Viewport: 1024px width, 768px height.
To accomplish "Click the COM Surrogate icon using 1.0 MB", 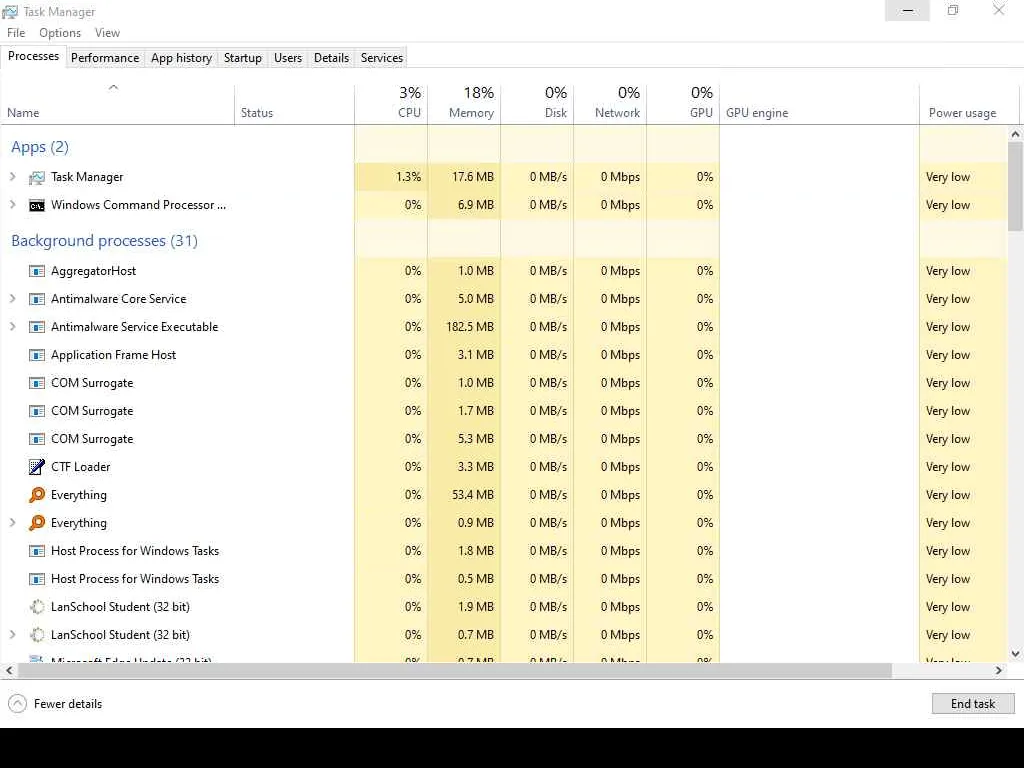I will pos(37,383).
